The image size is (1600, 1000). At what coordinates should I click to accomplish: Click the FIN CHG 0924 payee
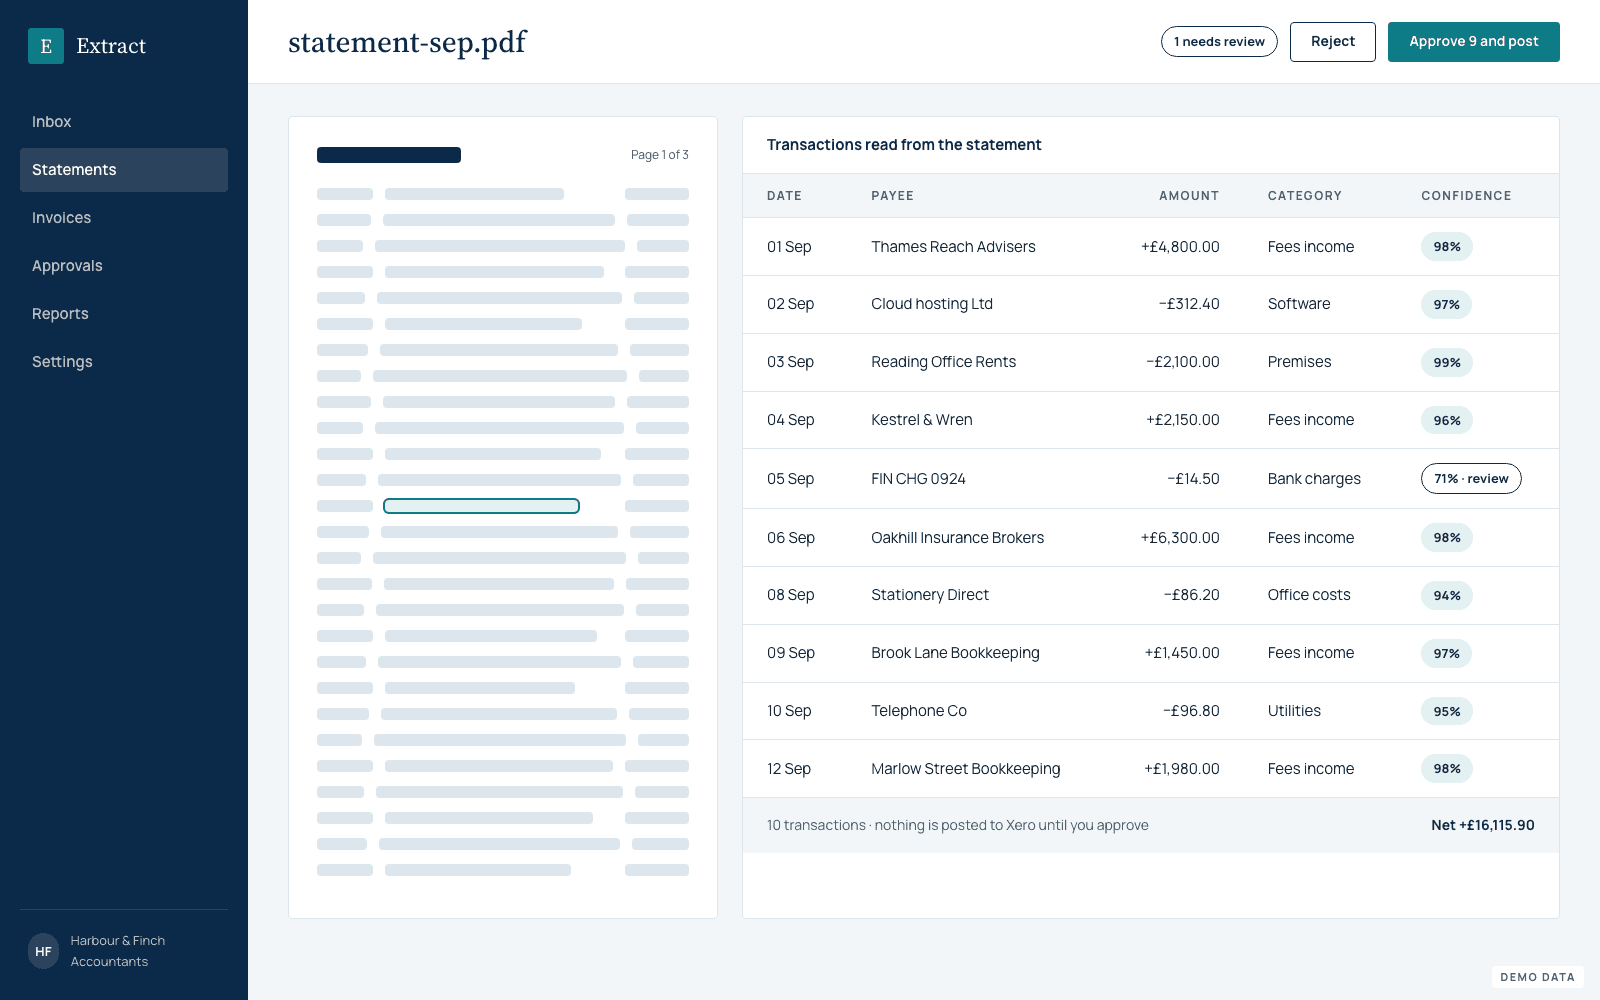coord(918,479)
